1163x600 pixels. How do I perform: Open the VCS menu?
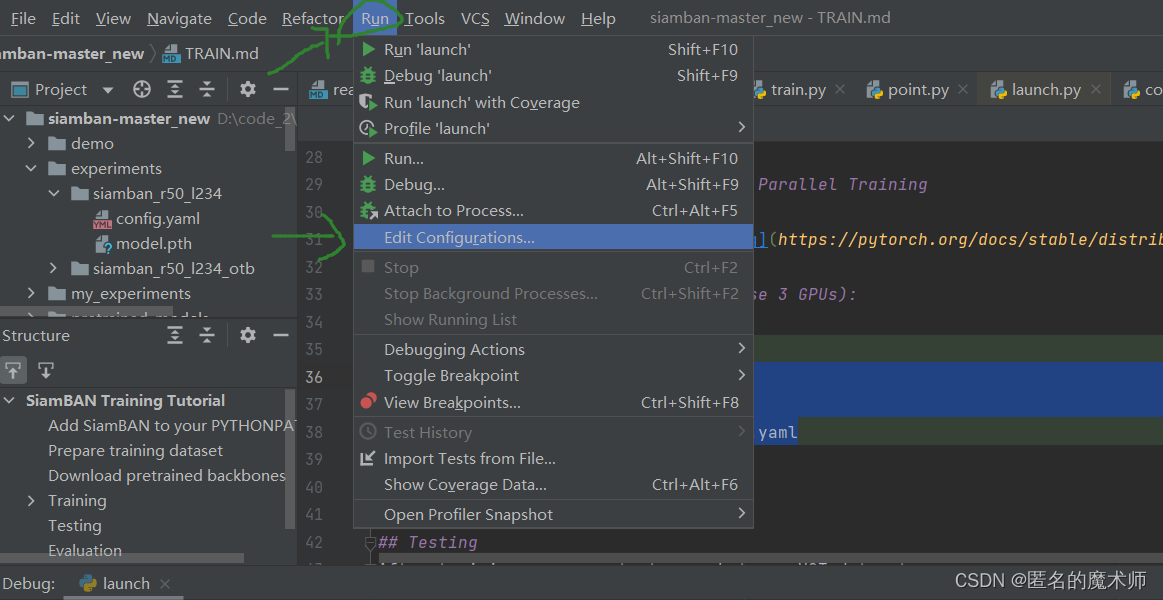(x=474, y=17)
